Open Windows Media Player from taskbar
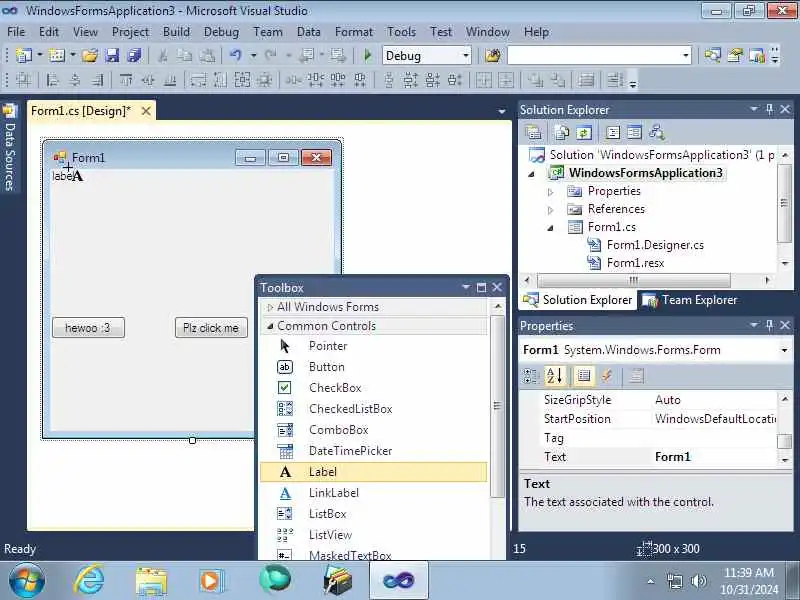The width and height of the screenshot is (800, 600). (x=211, y=581)
